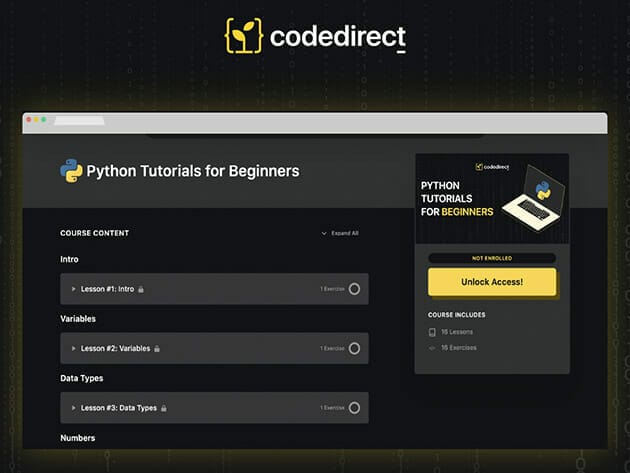This screenshot has width=630, height=473.
Task: Click the lock icon next to Lesson #2: Variables
Action: point(157,349)
